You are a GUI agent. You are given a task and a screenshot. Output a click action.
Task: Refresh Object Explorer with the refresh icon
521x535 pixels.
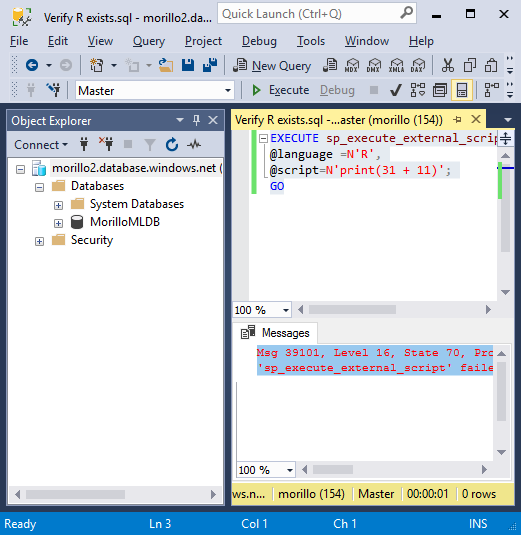coord(172,145)
